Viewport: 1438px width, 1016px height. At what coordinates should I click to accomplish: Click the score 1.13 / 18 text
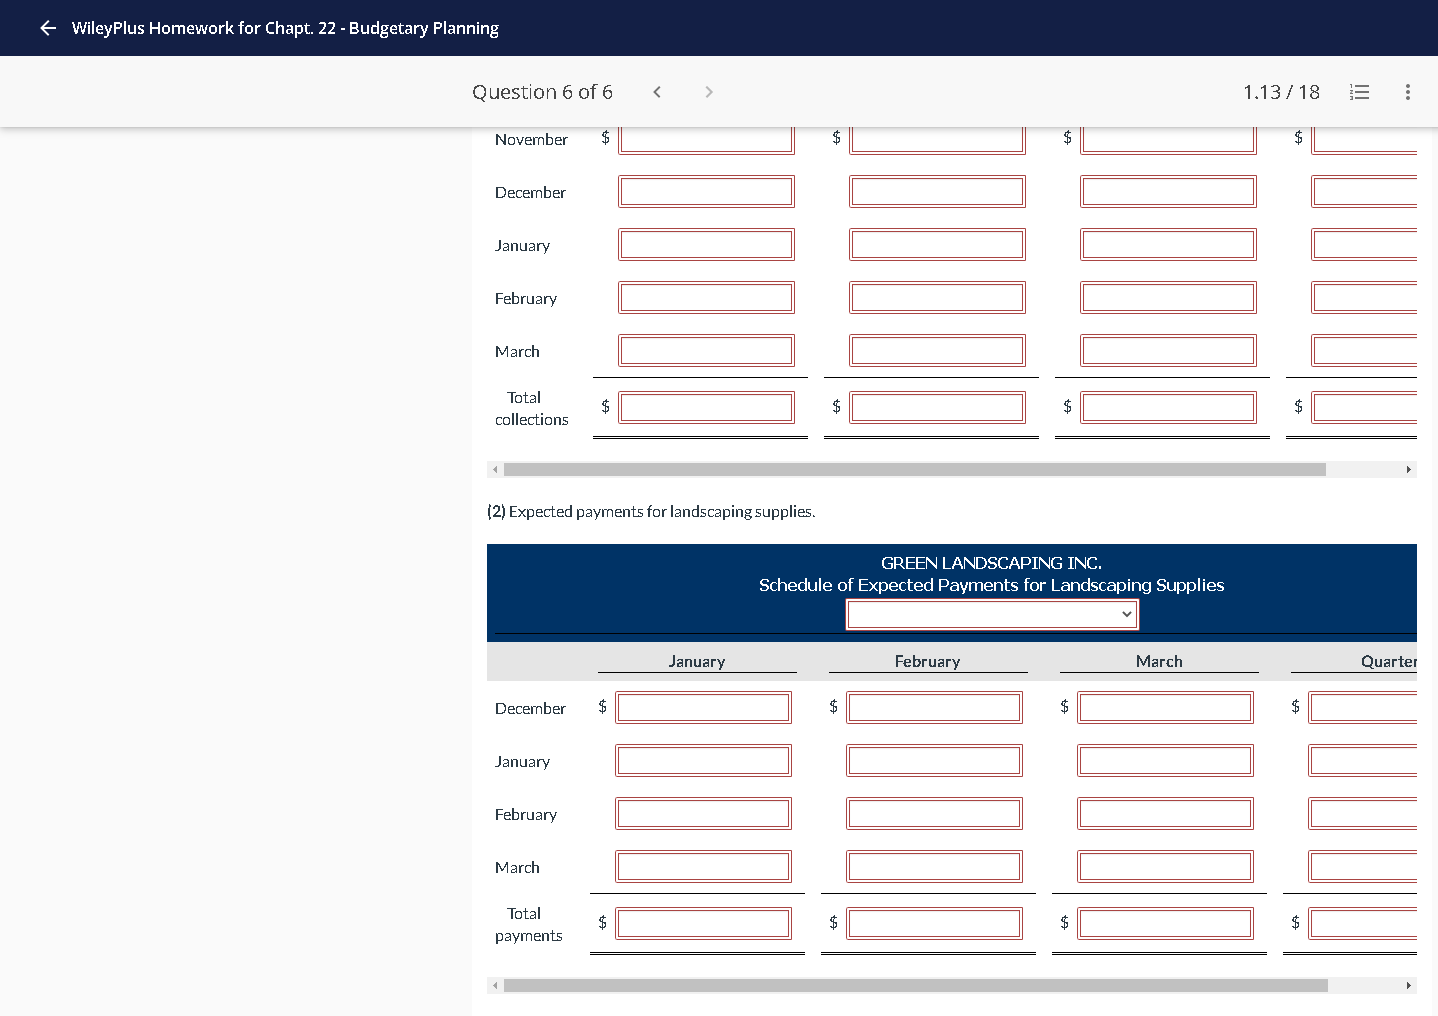pos(1281,92)
